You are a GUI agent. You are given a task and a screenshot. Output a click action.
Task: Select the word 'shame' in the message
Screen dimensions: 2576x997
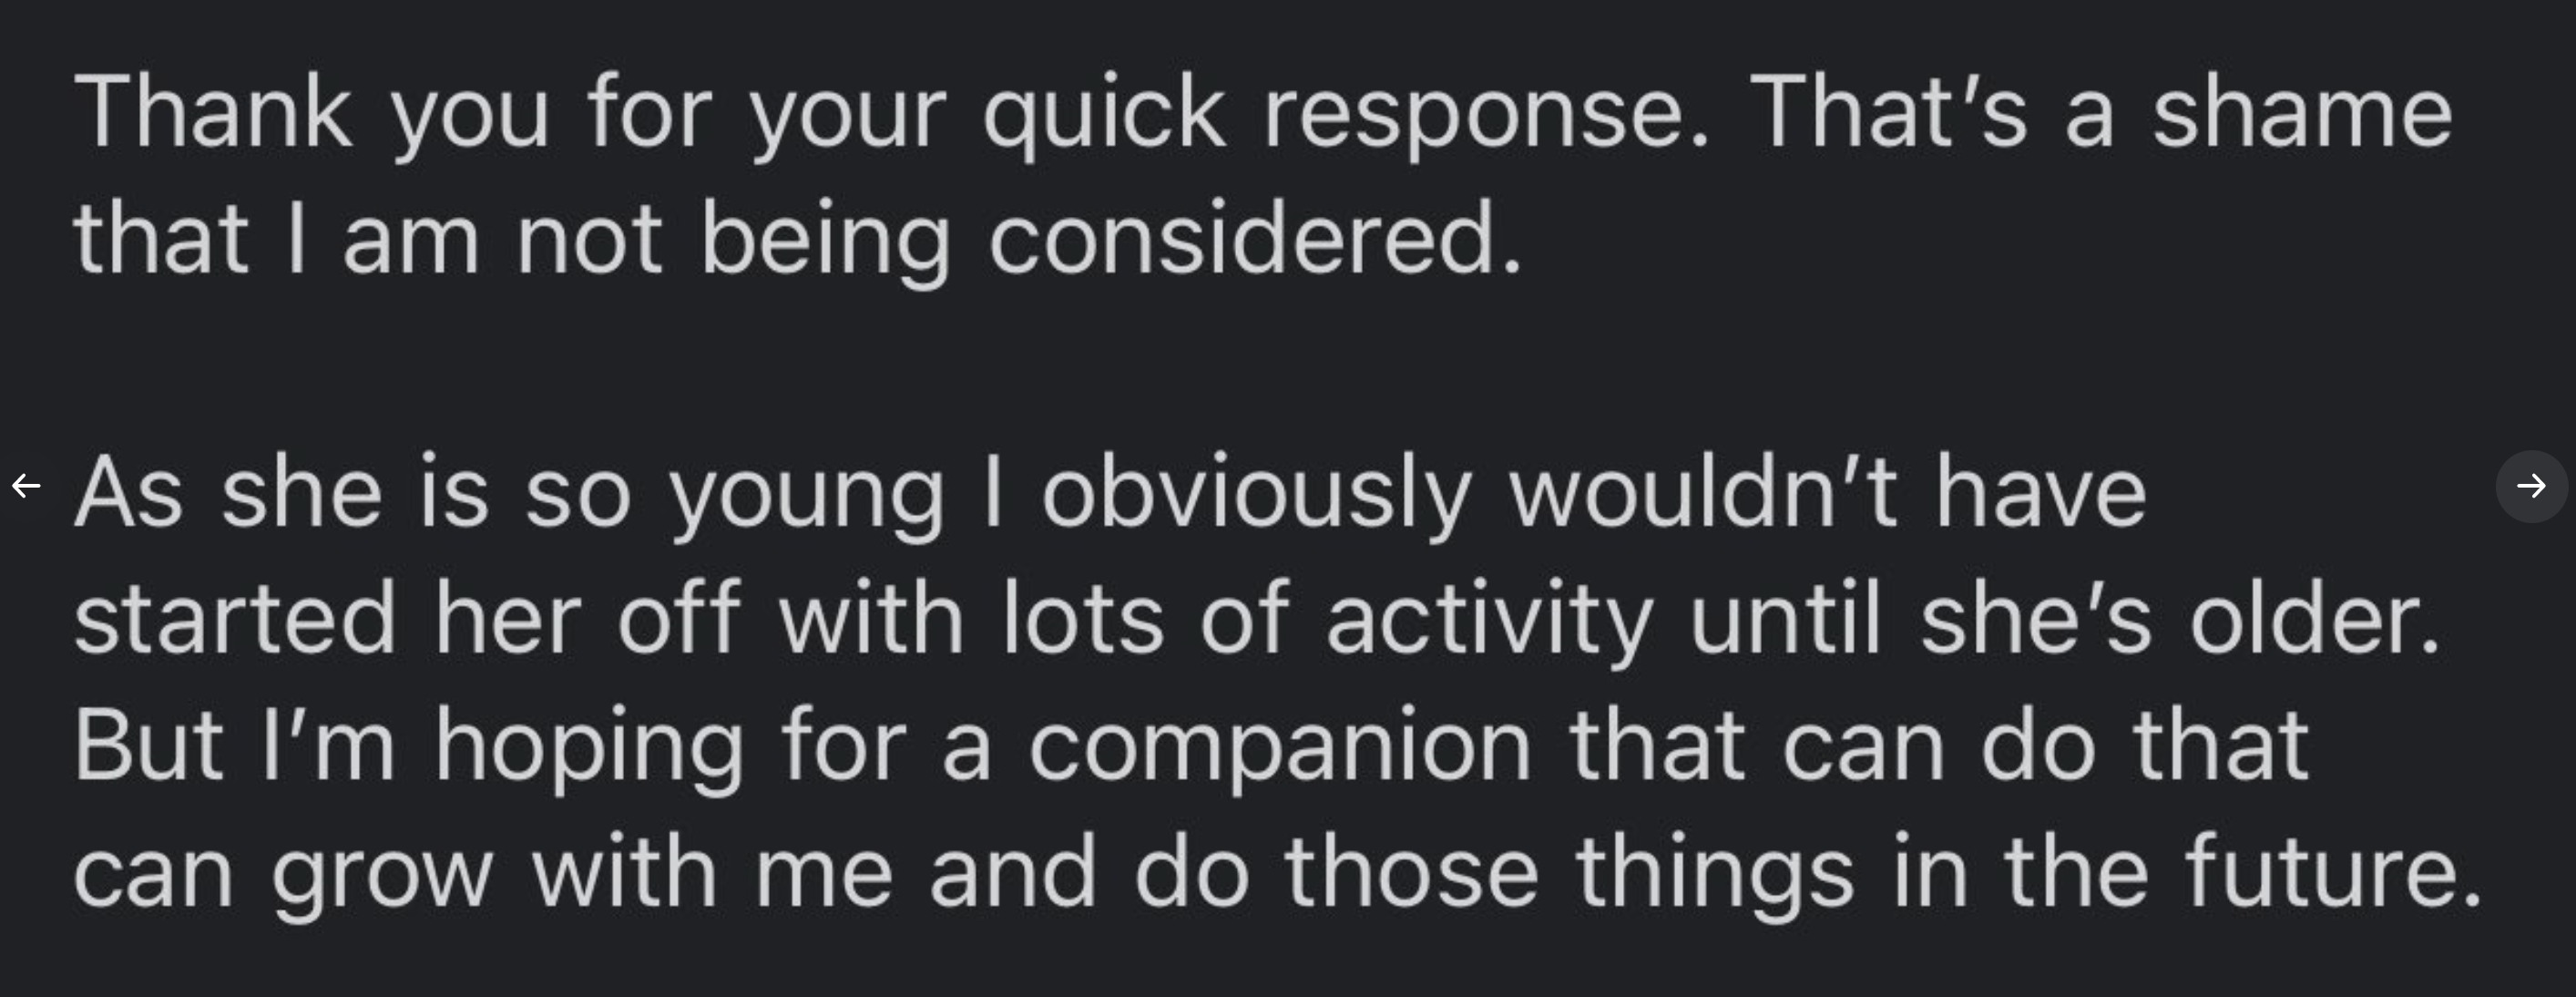(2301, 112)
